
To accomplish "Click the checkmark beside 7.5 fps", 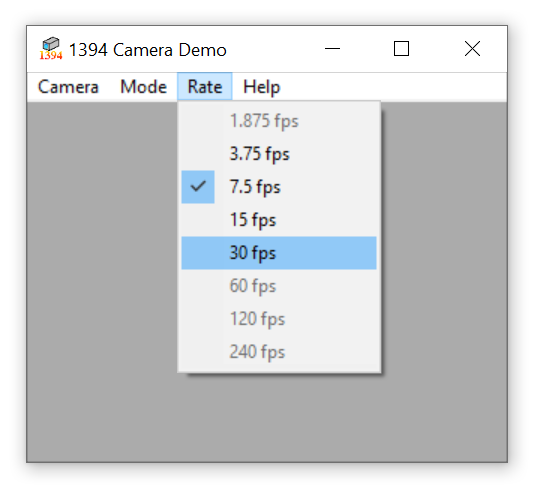I will click(198, 187).
